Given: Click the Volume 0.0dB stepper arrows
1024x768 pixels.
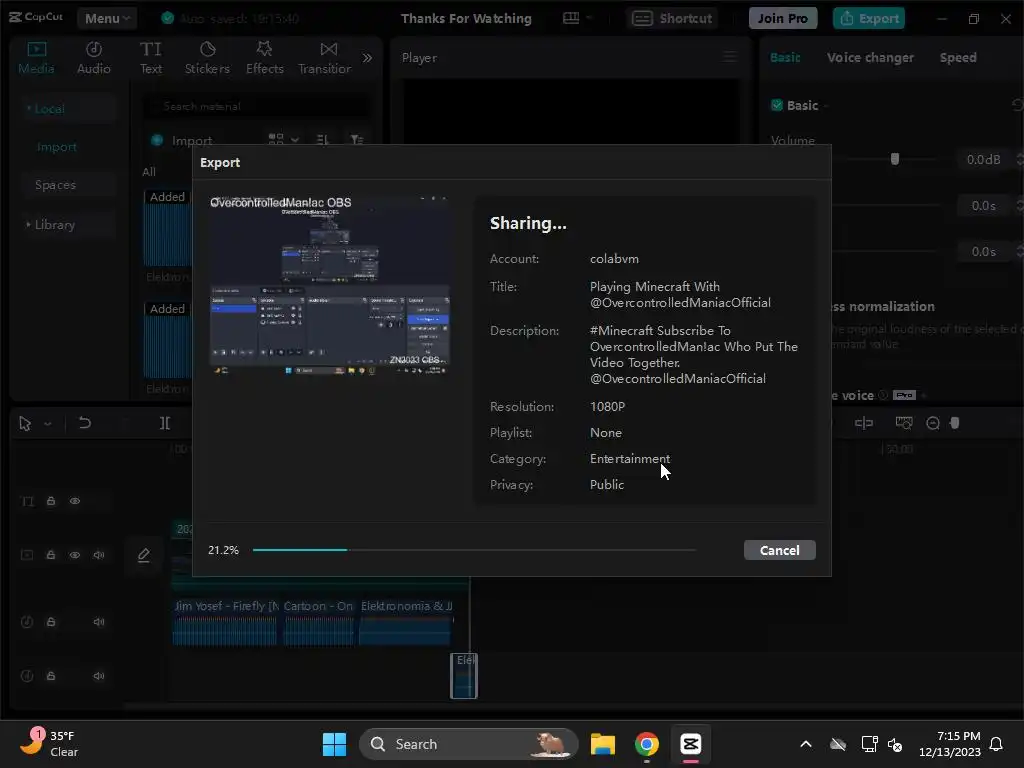Looking at the screenshot, I should coord(1019,159).
